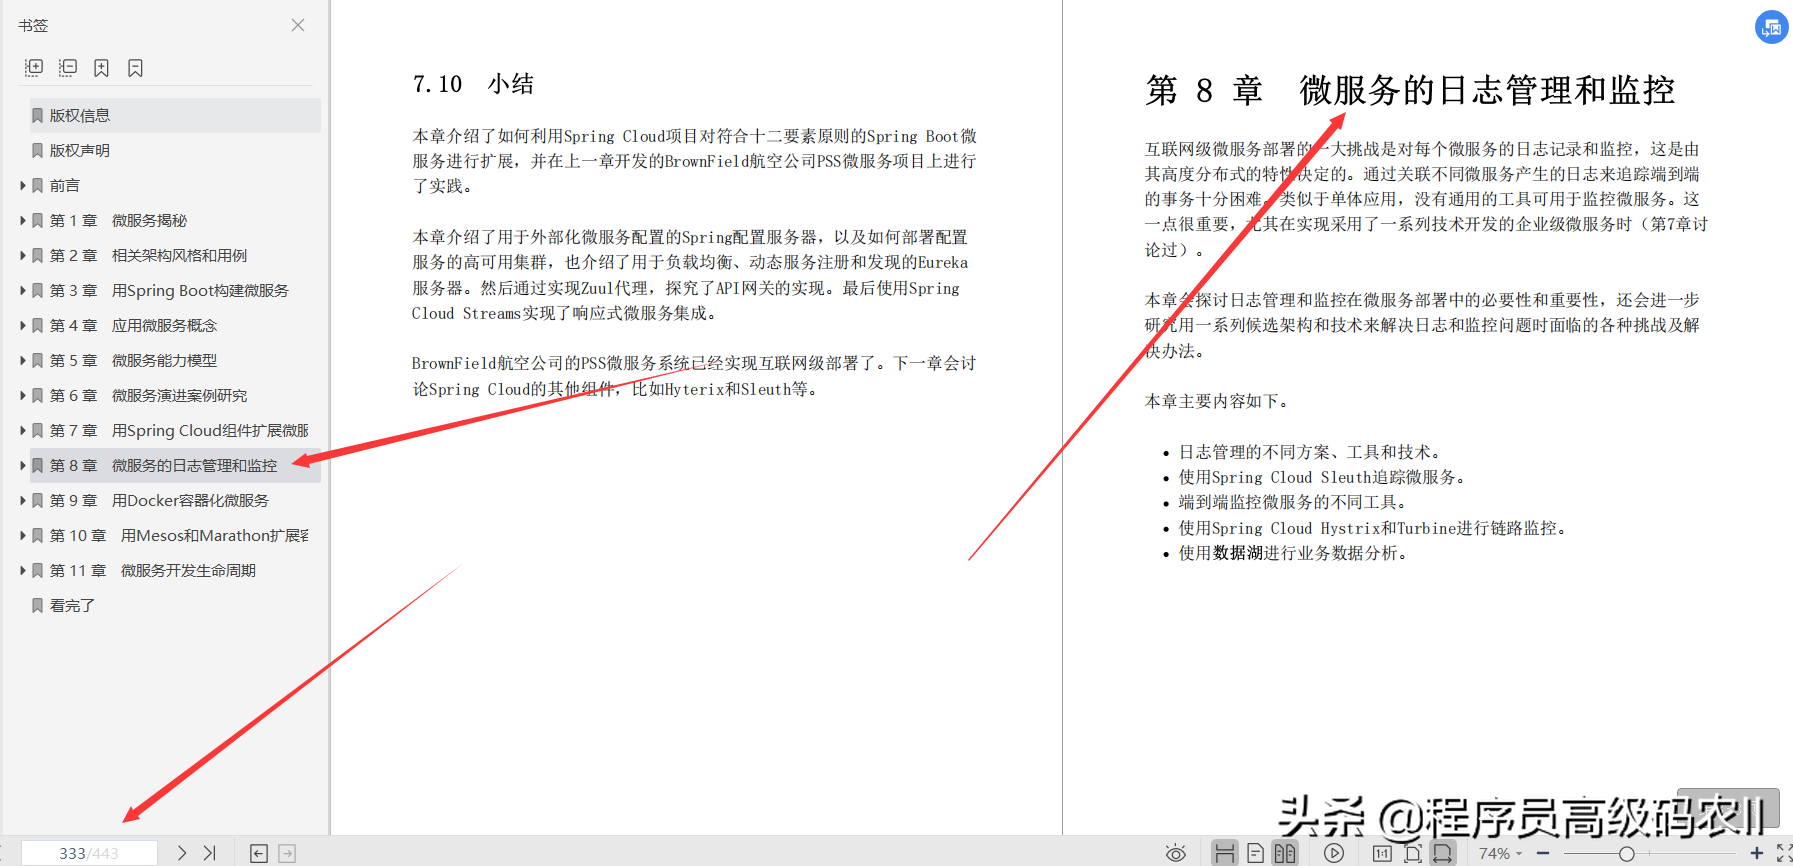Expand the 第 7 章 bookmark
Image resolution: width=1793 pixels, height=866 pixels.
(23, 430)
